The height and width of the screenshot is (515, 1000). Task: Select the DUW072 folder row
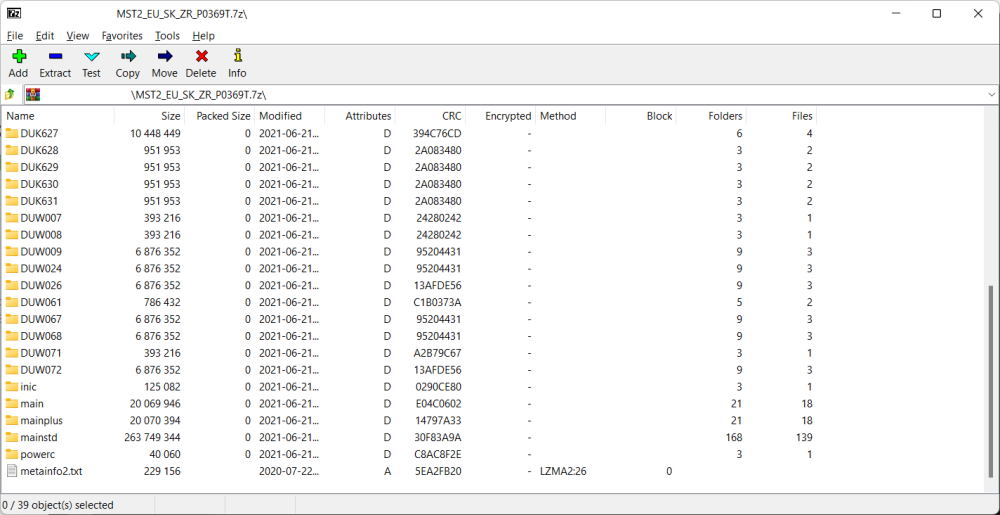[409, 370]
